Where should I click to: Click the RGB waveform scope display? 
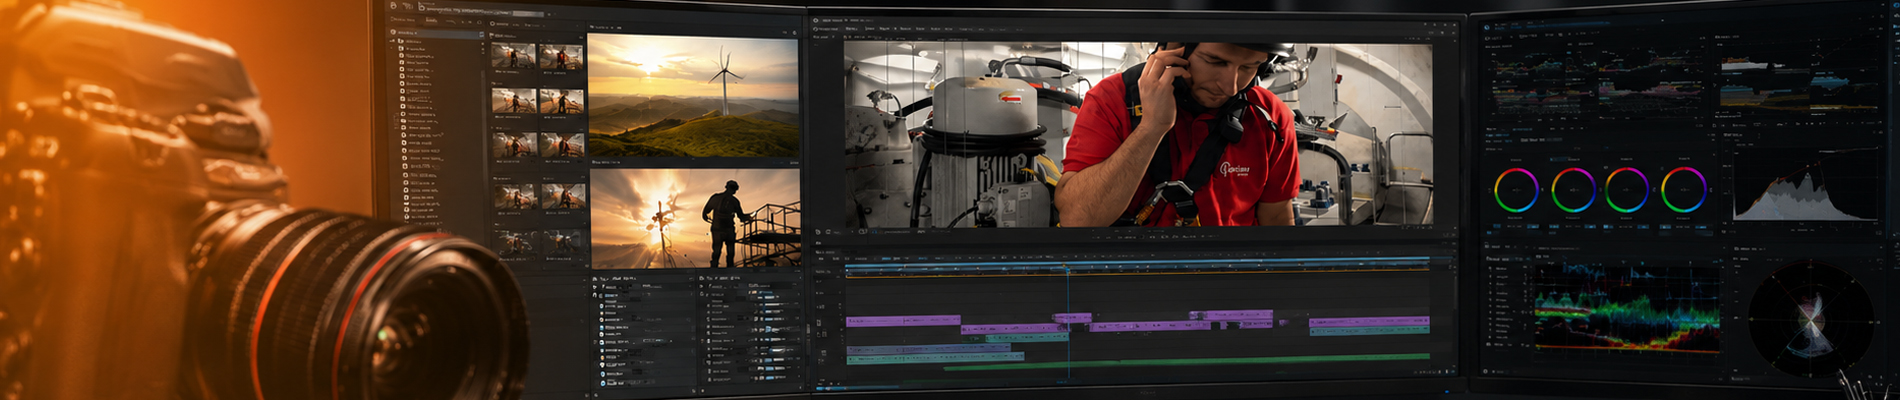pyautogui.click(x=1628, y=306)
